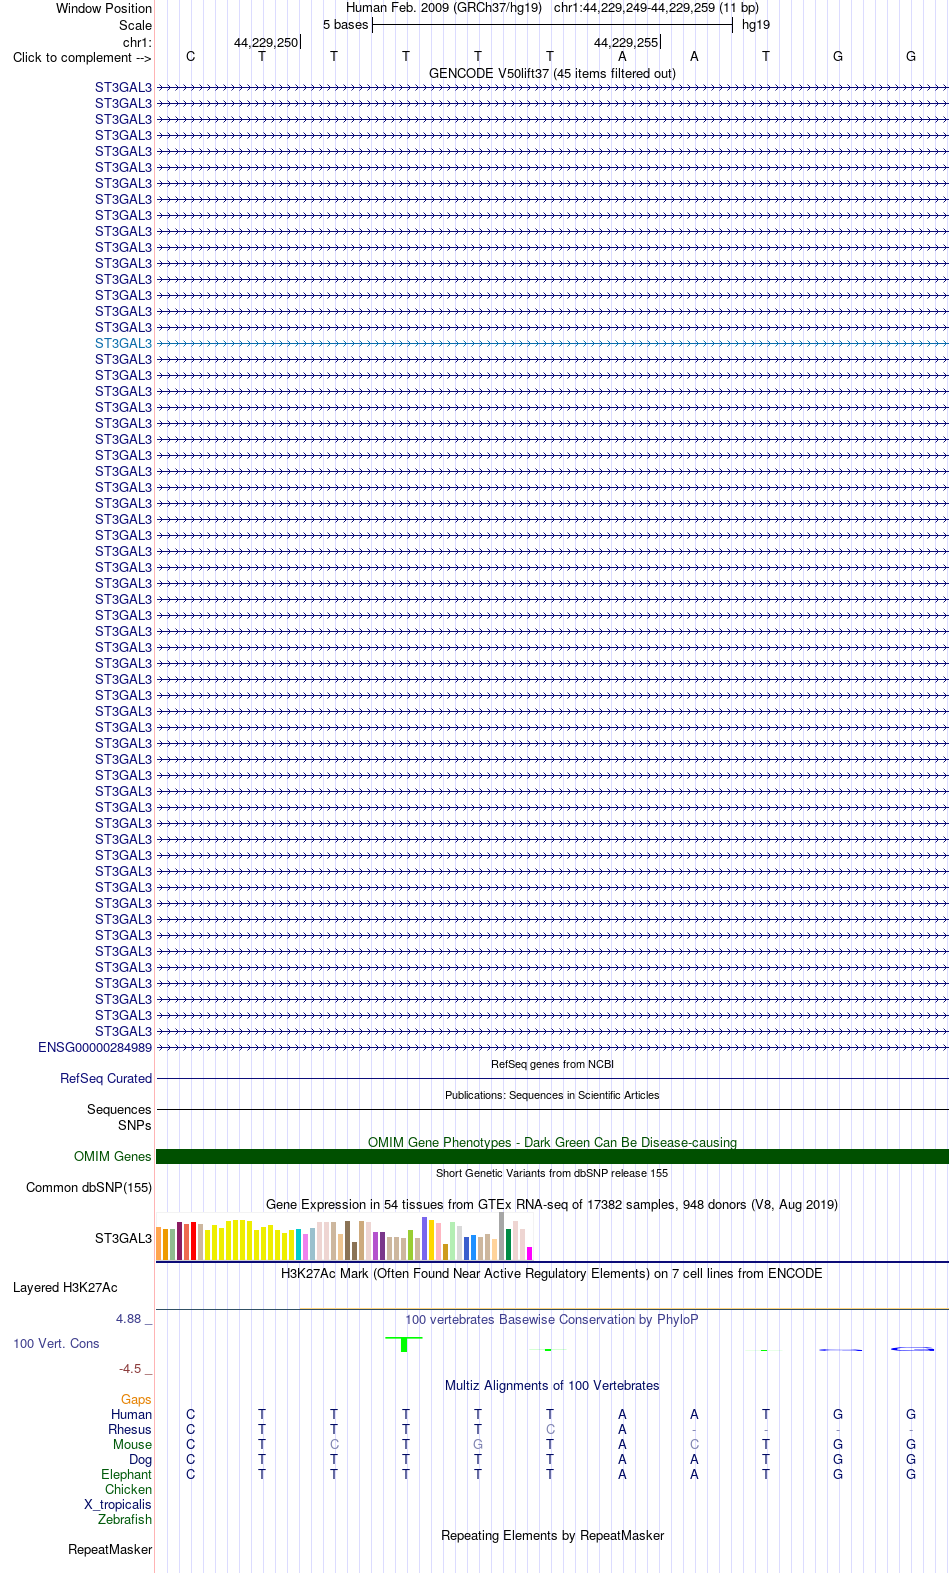The height and width of the screenshot is (1573, 950).
Task: Select the X_tropicalis alignment row label
Action: [118, 1504]
